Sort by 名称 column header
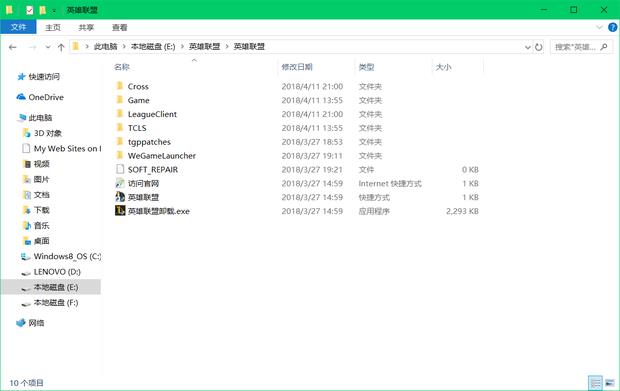The image size is (620, 391). [122, 67]
